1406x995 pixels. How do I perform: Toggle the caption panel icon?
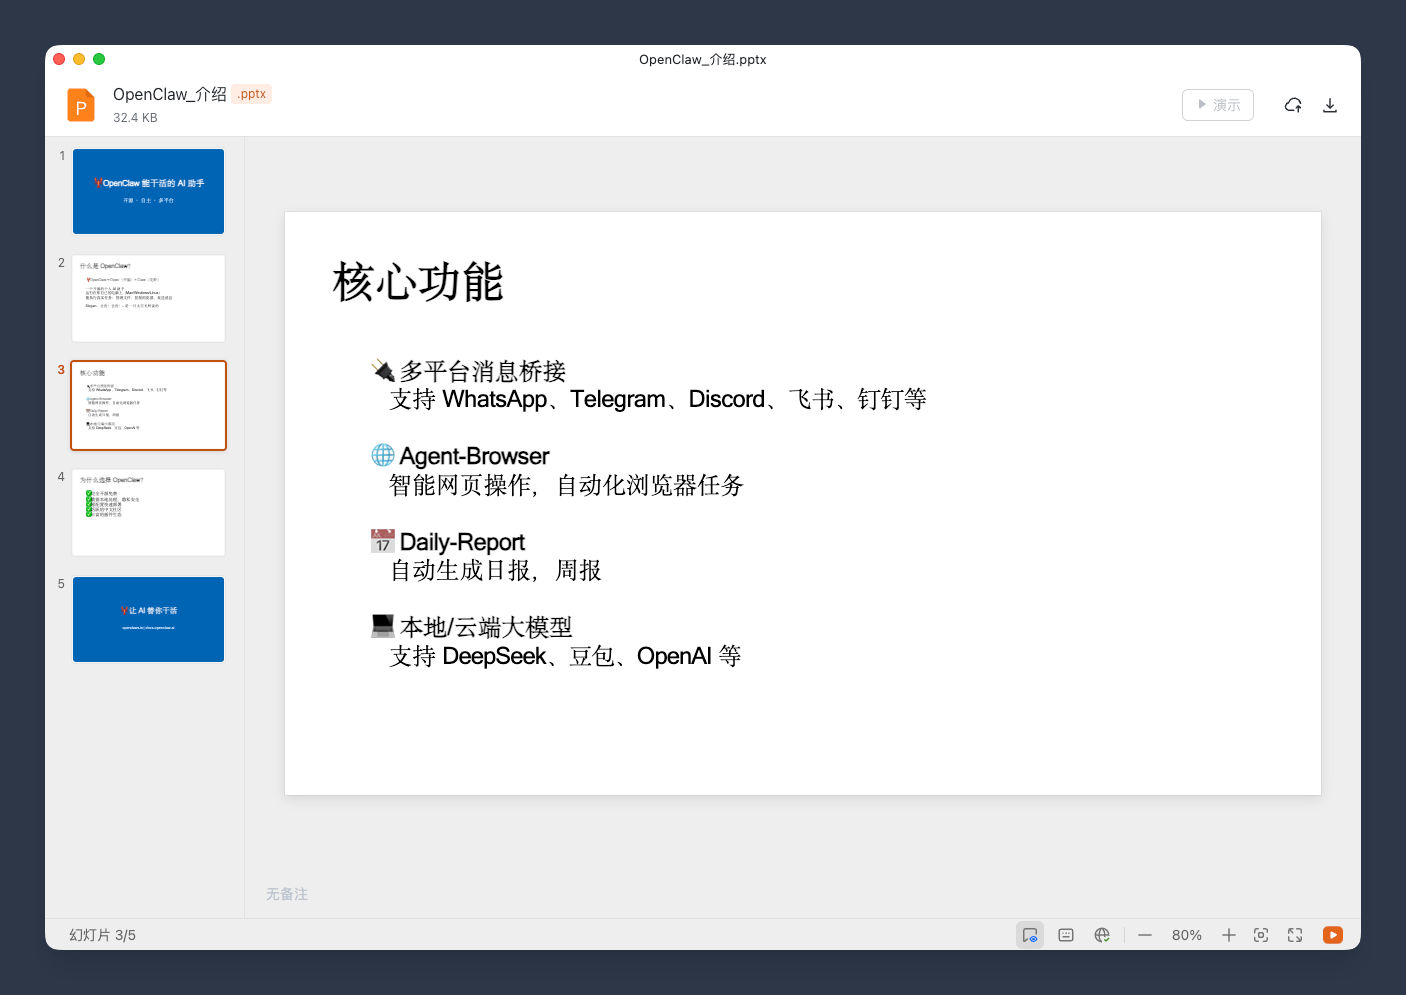click(1066, 935)
